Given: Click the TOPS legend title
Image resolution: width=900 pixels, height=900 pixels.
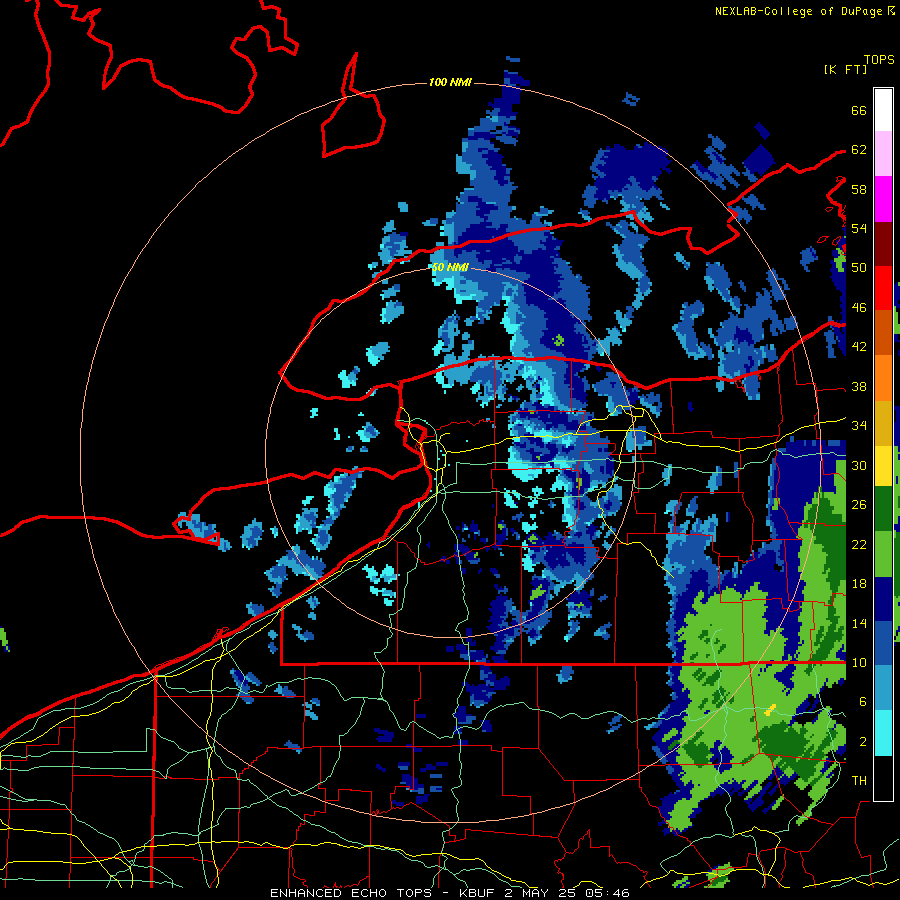Looking at the screenshot, I should 879,59.
